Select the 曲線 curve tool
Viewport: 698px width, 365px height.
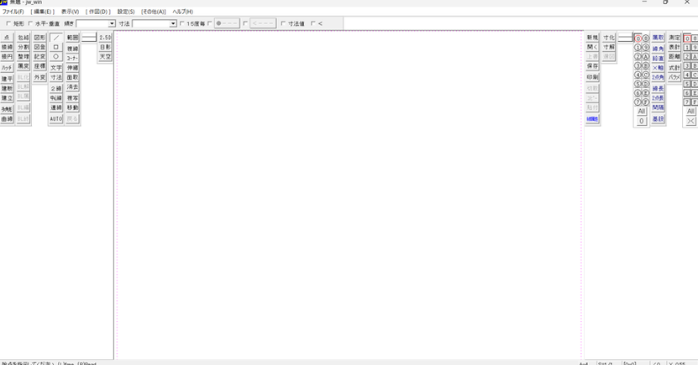tap(7, 119)
